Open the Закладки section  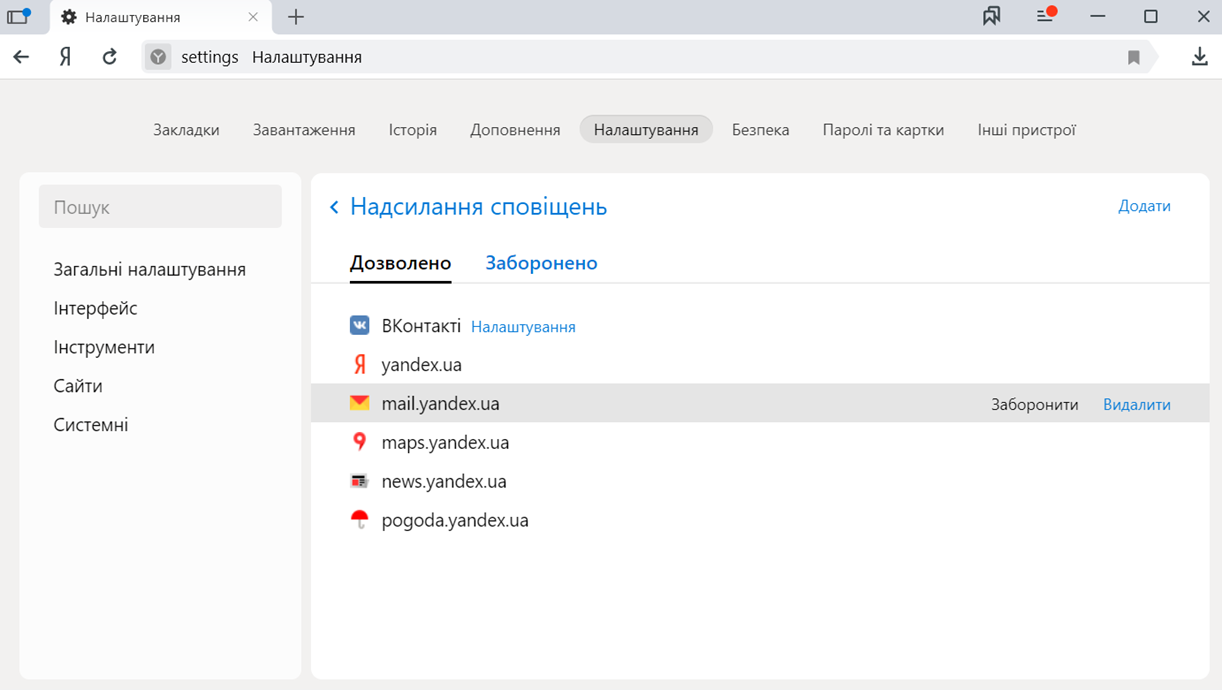click(186, 129)
